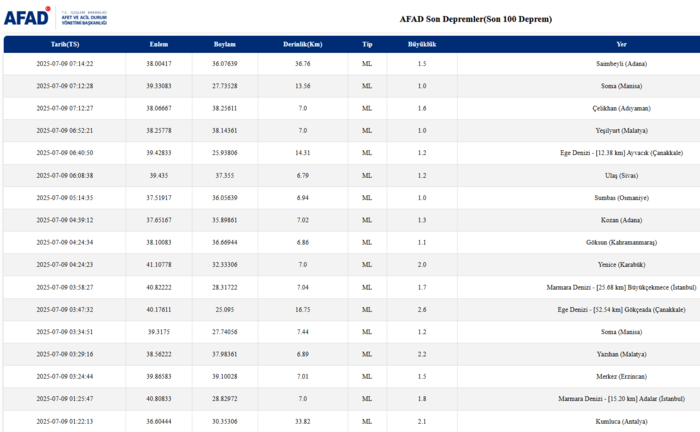Select the Yenice (Karabük) location cell
Image resolution: width=700 pixels, height=432 pixels.
[621, 264]
